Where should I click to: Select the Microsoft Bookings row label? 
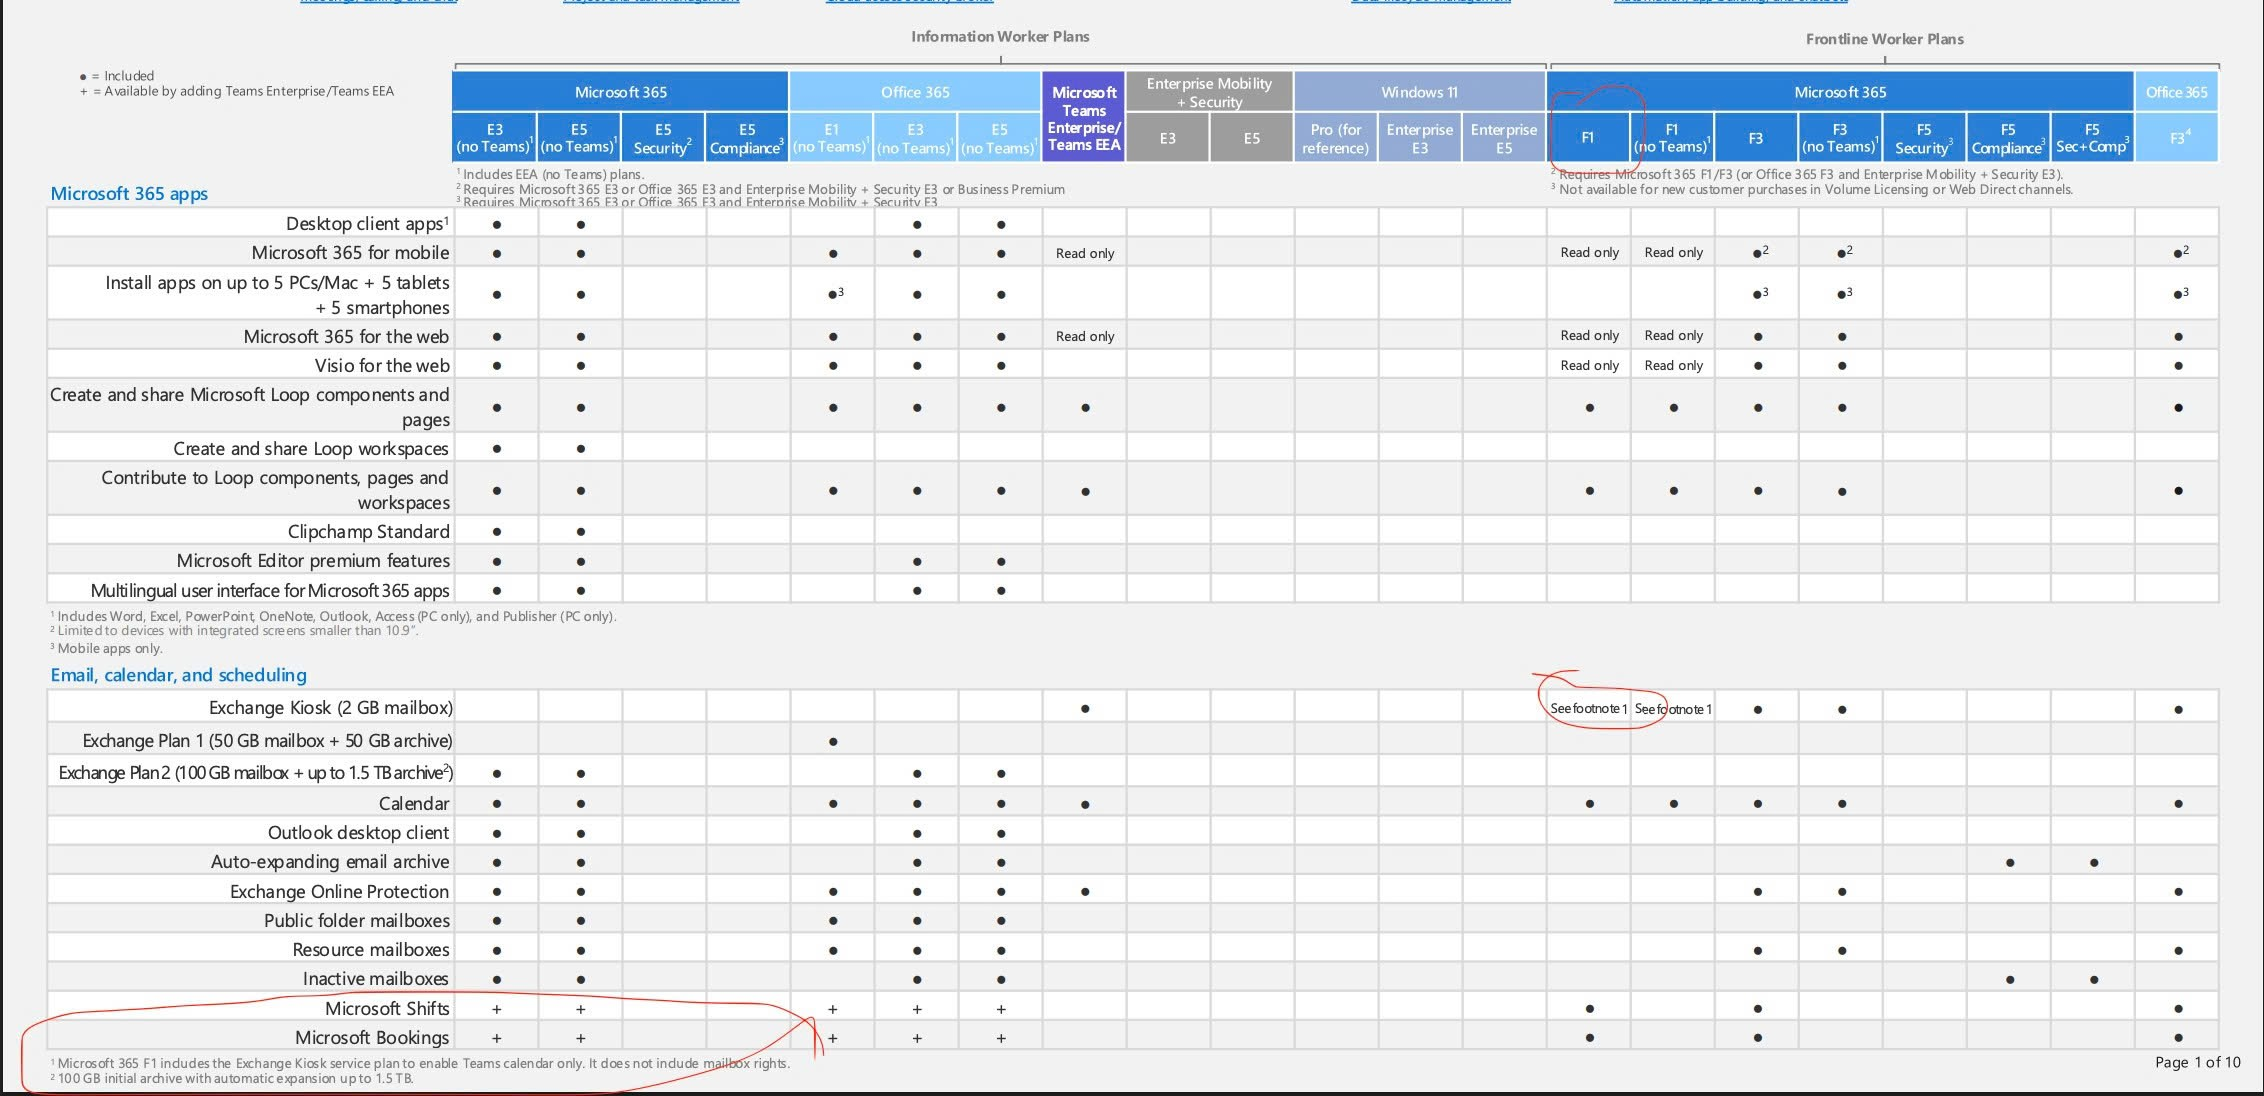(371, 1037)
